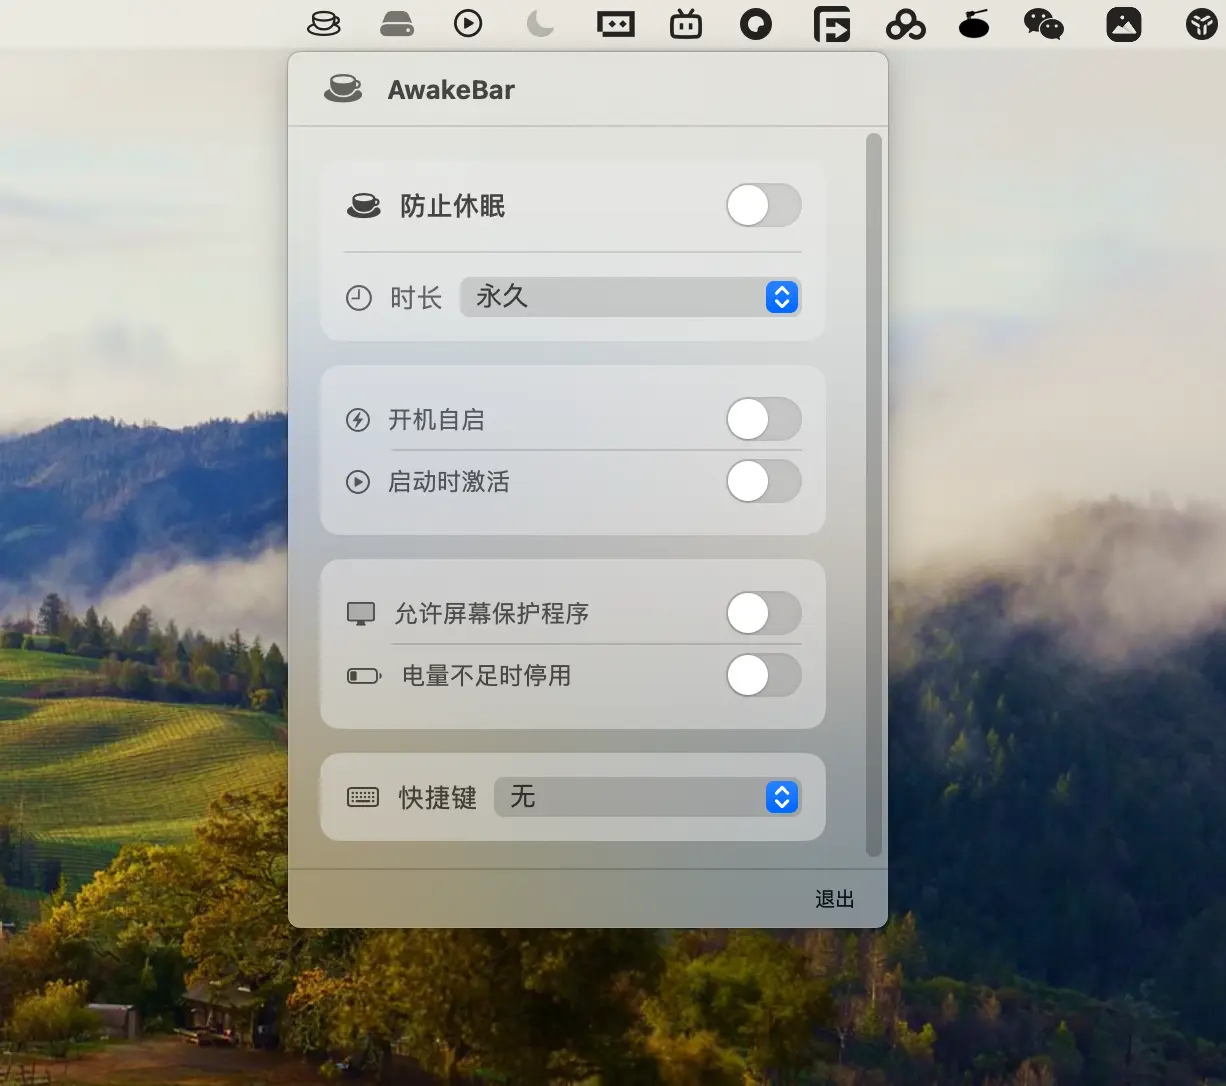Image resolution: width=1226 pixels, height=1086 pixels.
Task: Click the cube sphere menu bar icon
Action: coord(1201,24)
